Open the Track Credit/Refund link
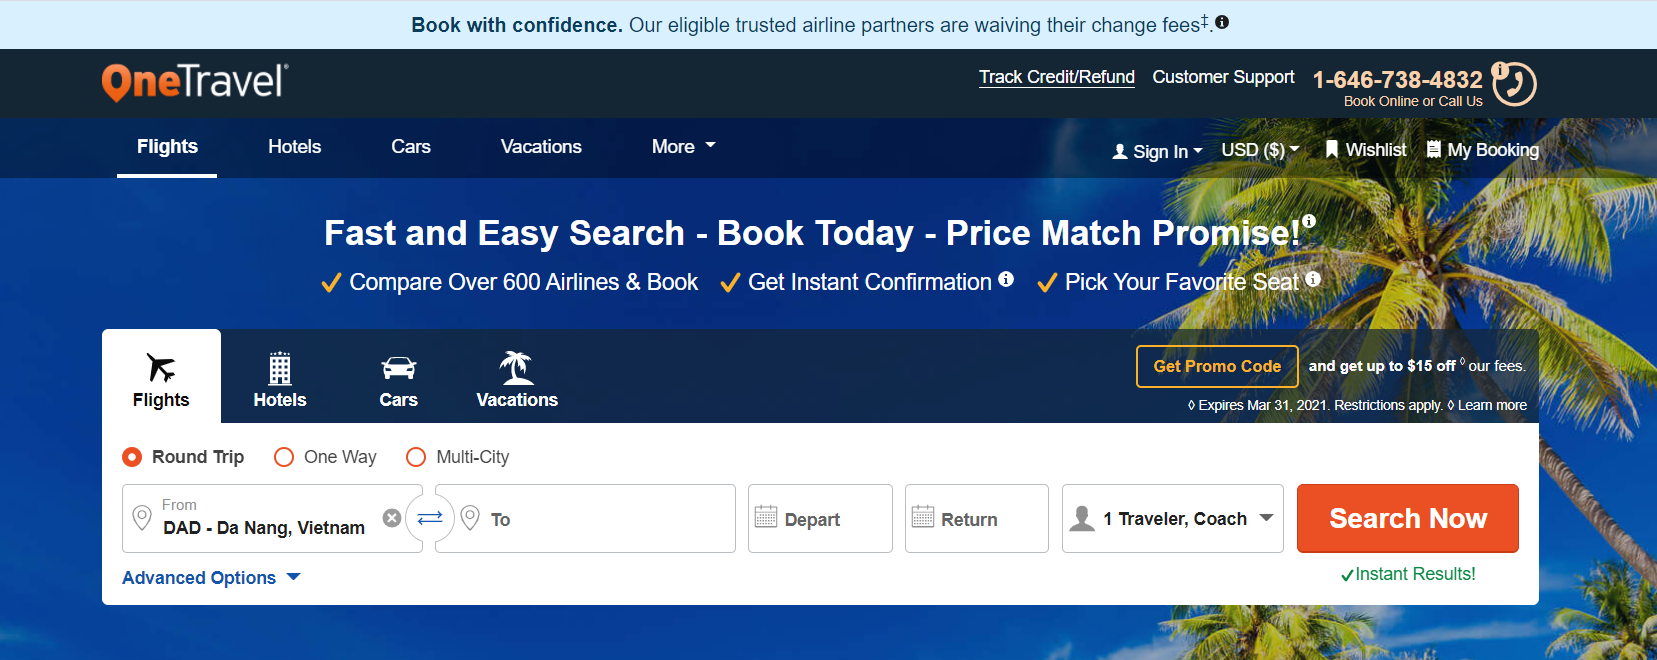Viewport: 1657px width, 660px height. point(1057,77)
